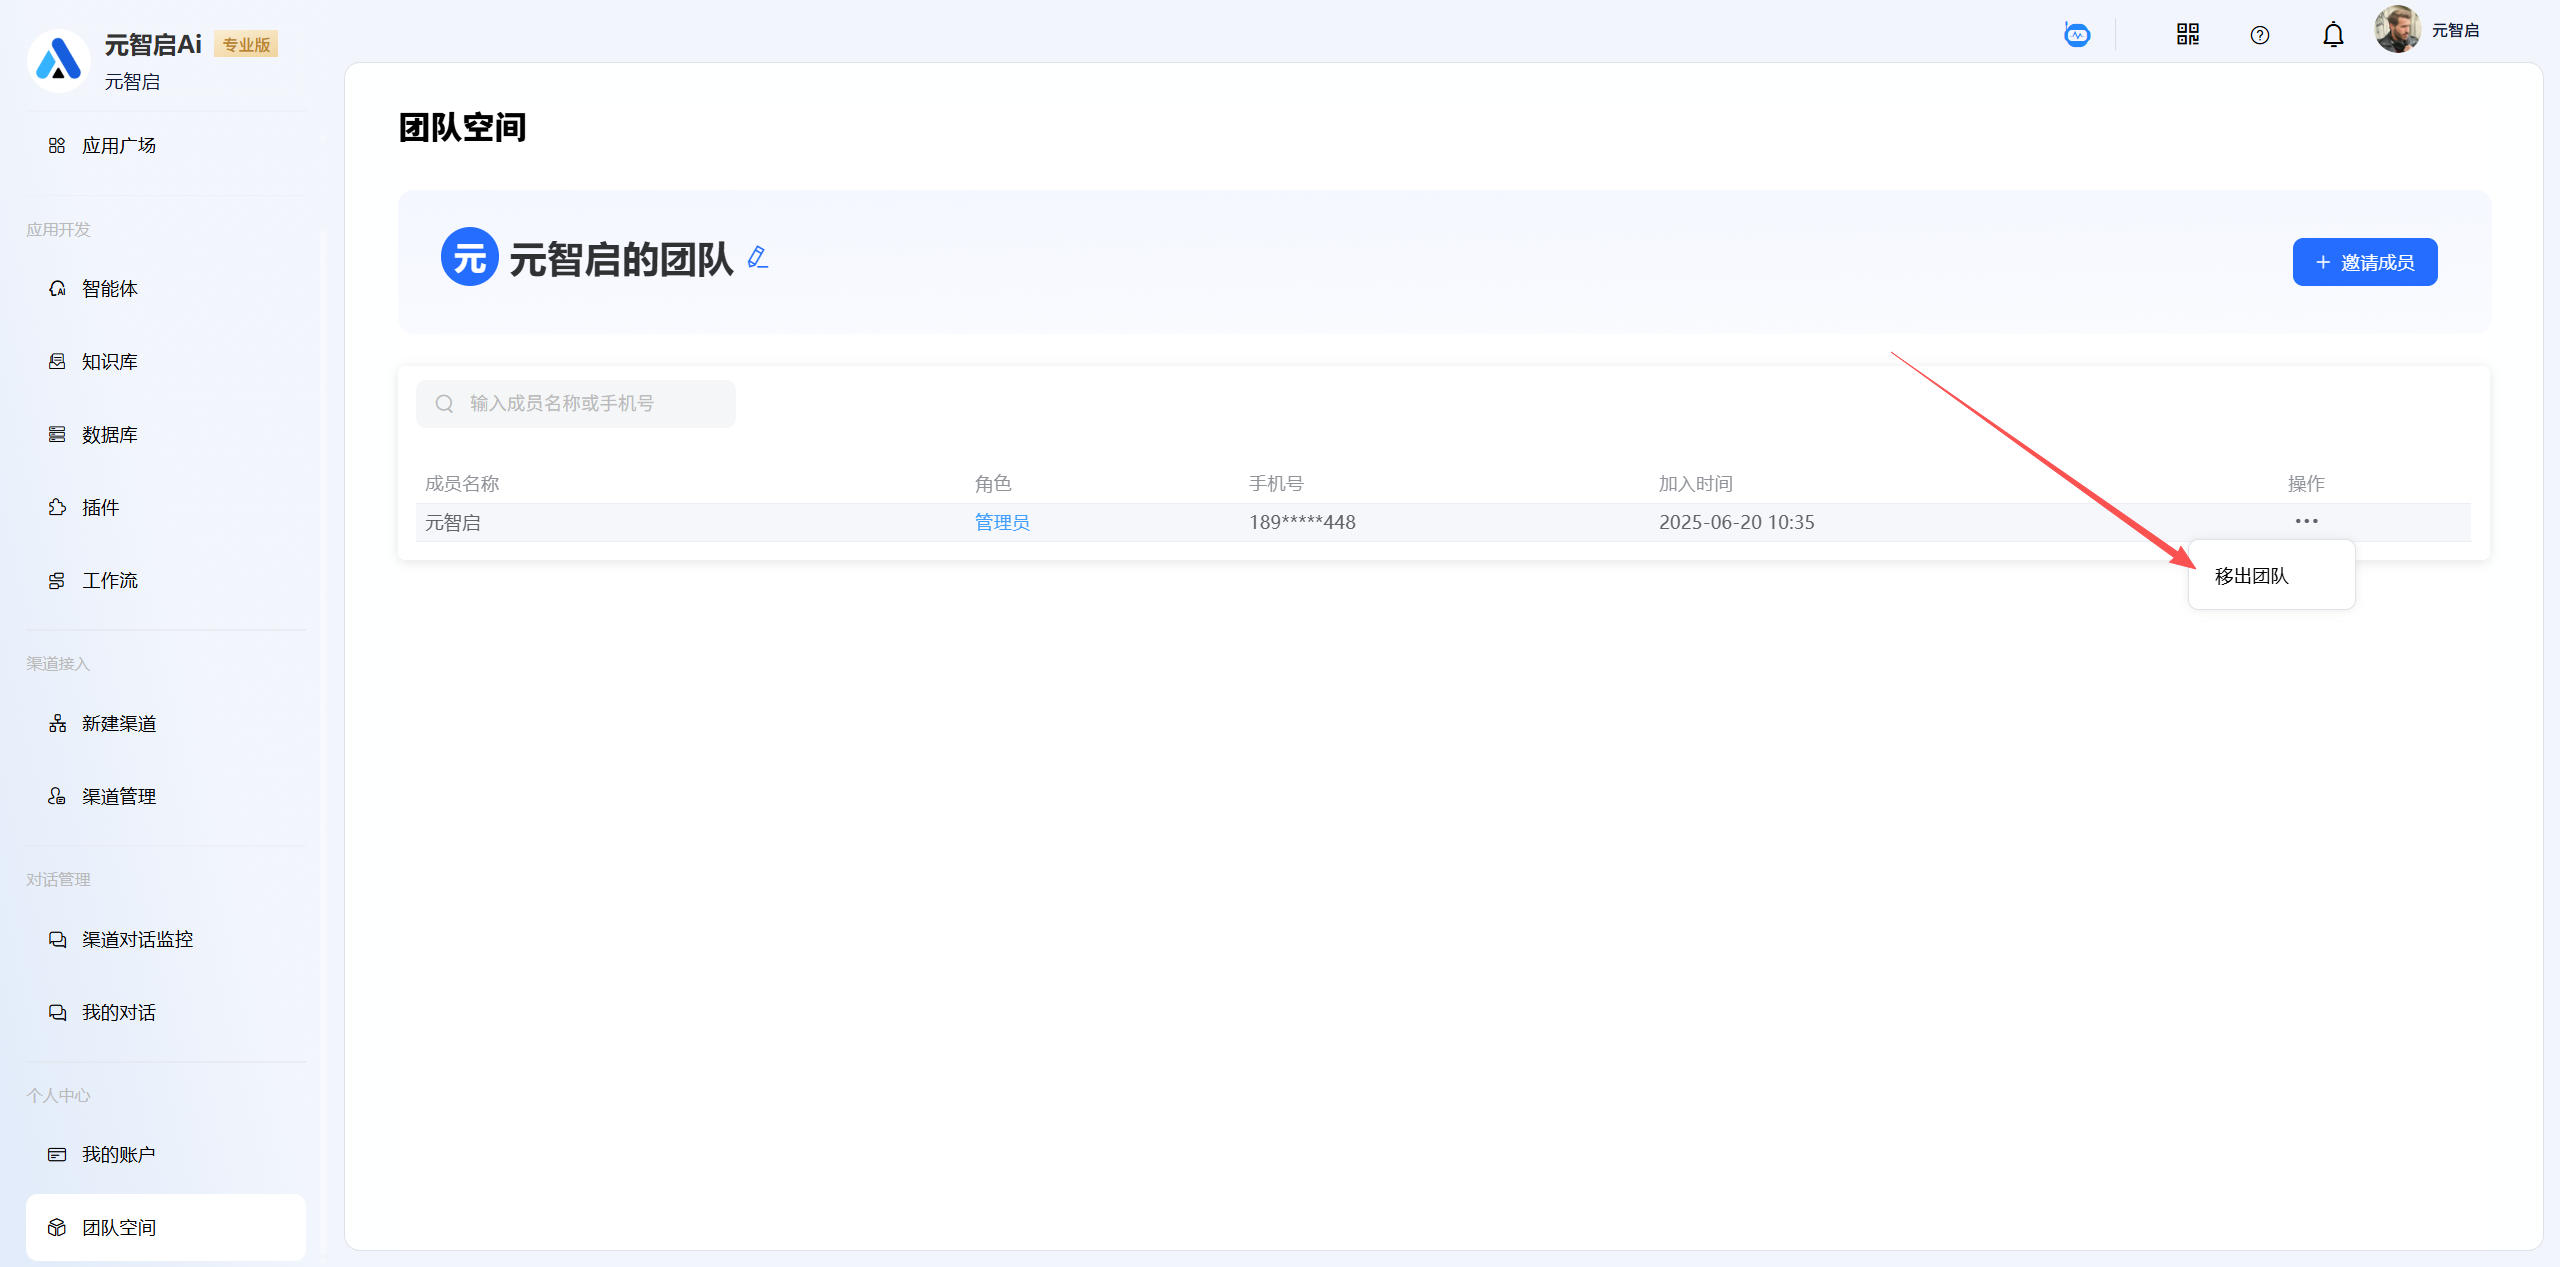Open the 知识库 sidebar item
Image resolution: width=2560 pixels, height=1267 pixels.
coord(109,362)
